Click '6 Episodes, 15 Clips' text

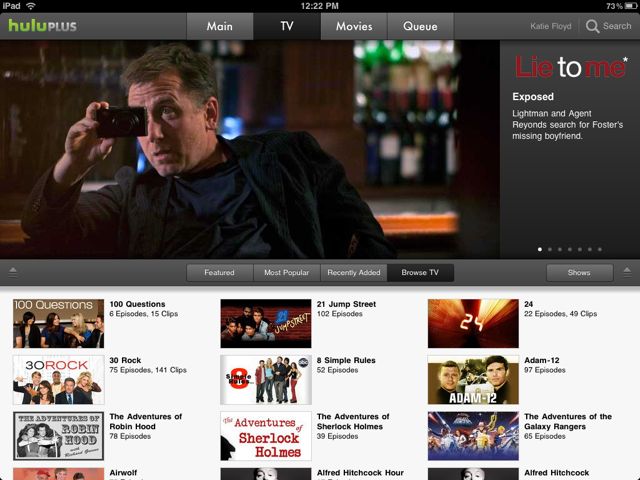[x=144, y=314]
